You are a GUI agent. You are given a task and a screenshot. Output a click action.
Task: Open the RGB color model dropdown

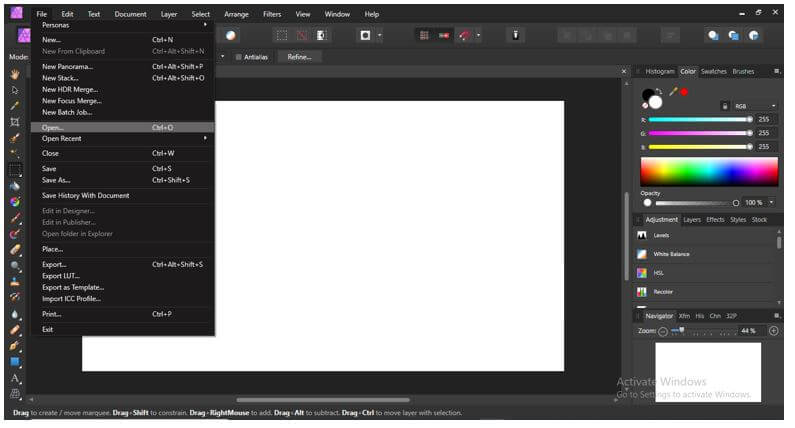(x=755, y=106)
